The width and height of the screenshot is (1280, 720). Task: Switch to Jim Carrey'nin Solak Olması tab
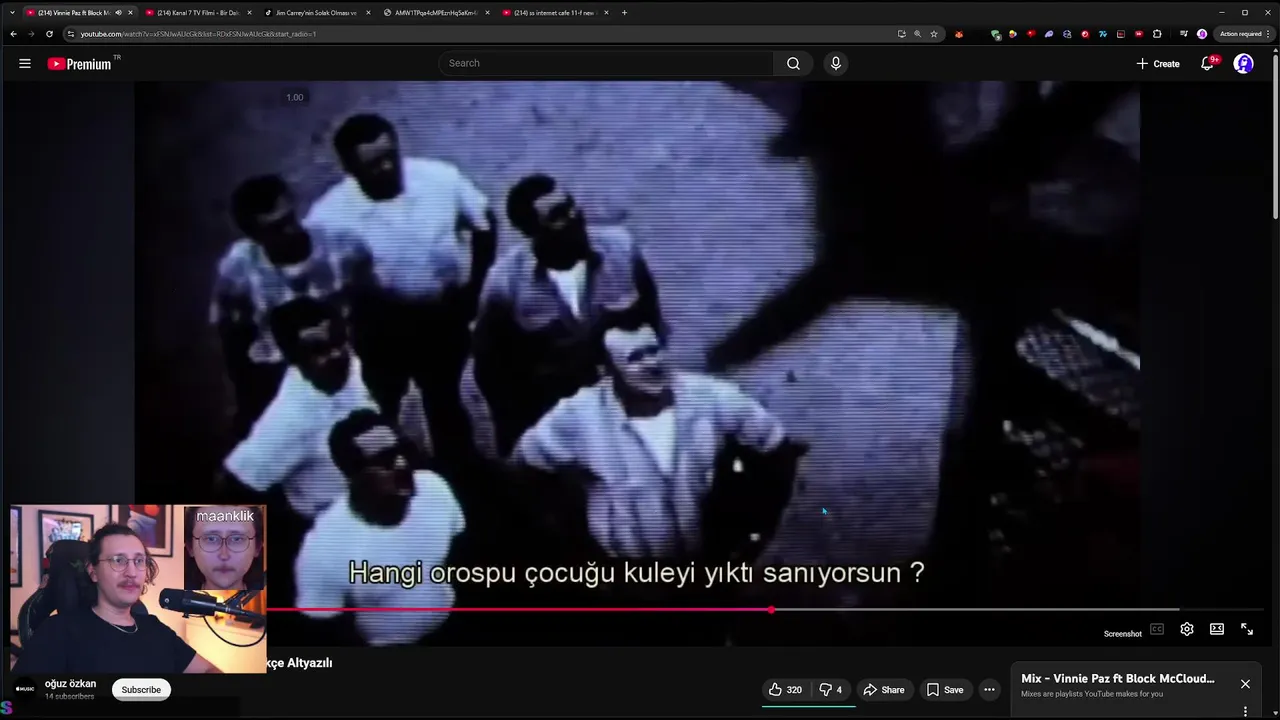tap(315, 12)
